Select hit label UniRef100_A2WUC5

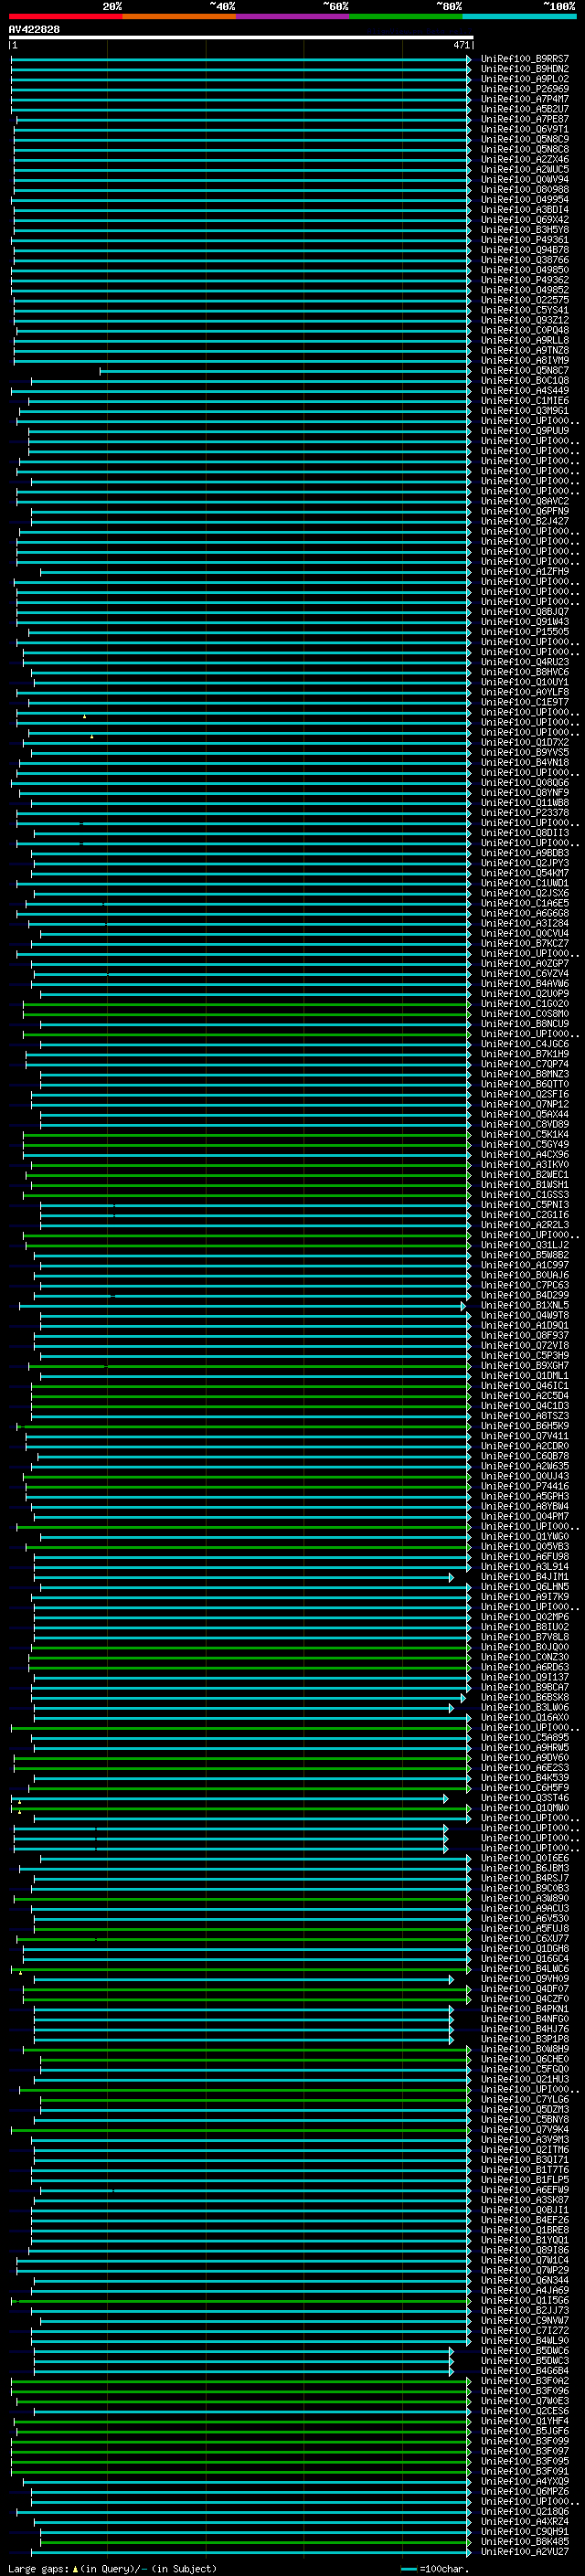tap(524, 169)
